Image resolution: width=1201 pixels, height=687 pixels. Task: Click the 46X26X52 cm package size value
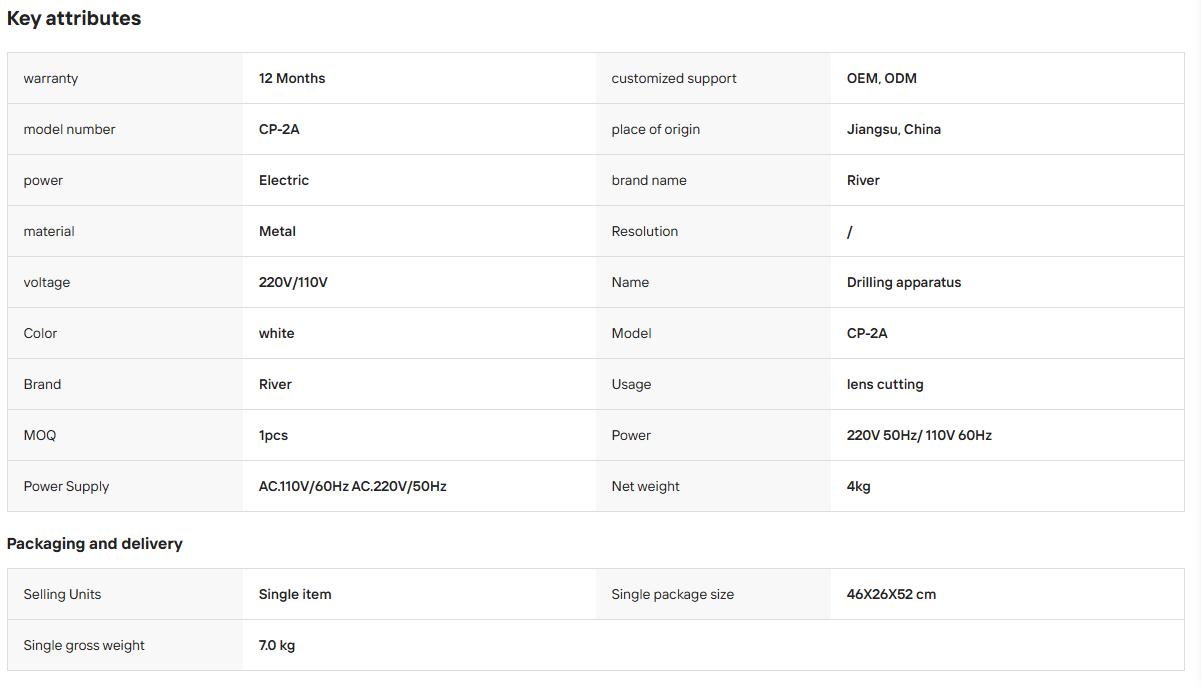[x=892, y=594]
